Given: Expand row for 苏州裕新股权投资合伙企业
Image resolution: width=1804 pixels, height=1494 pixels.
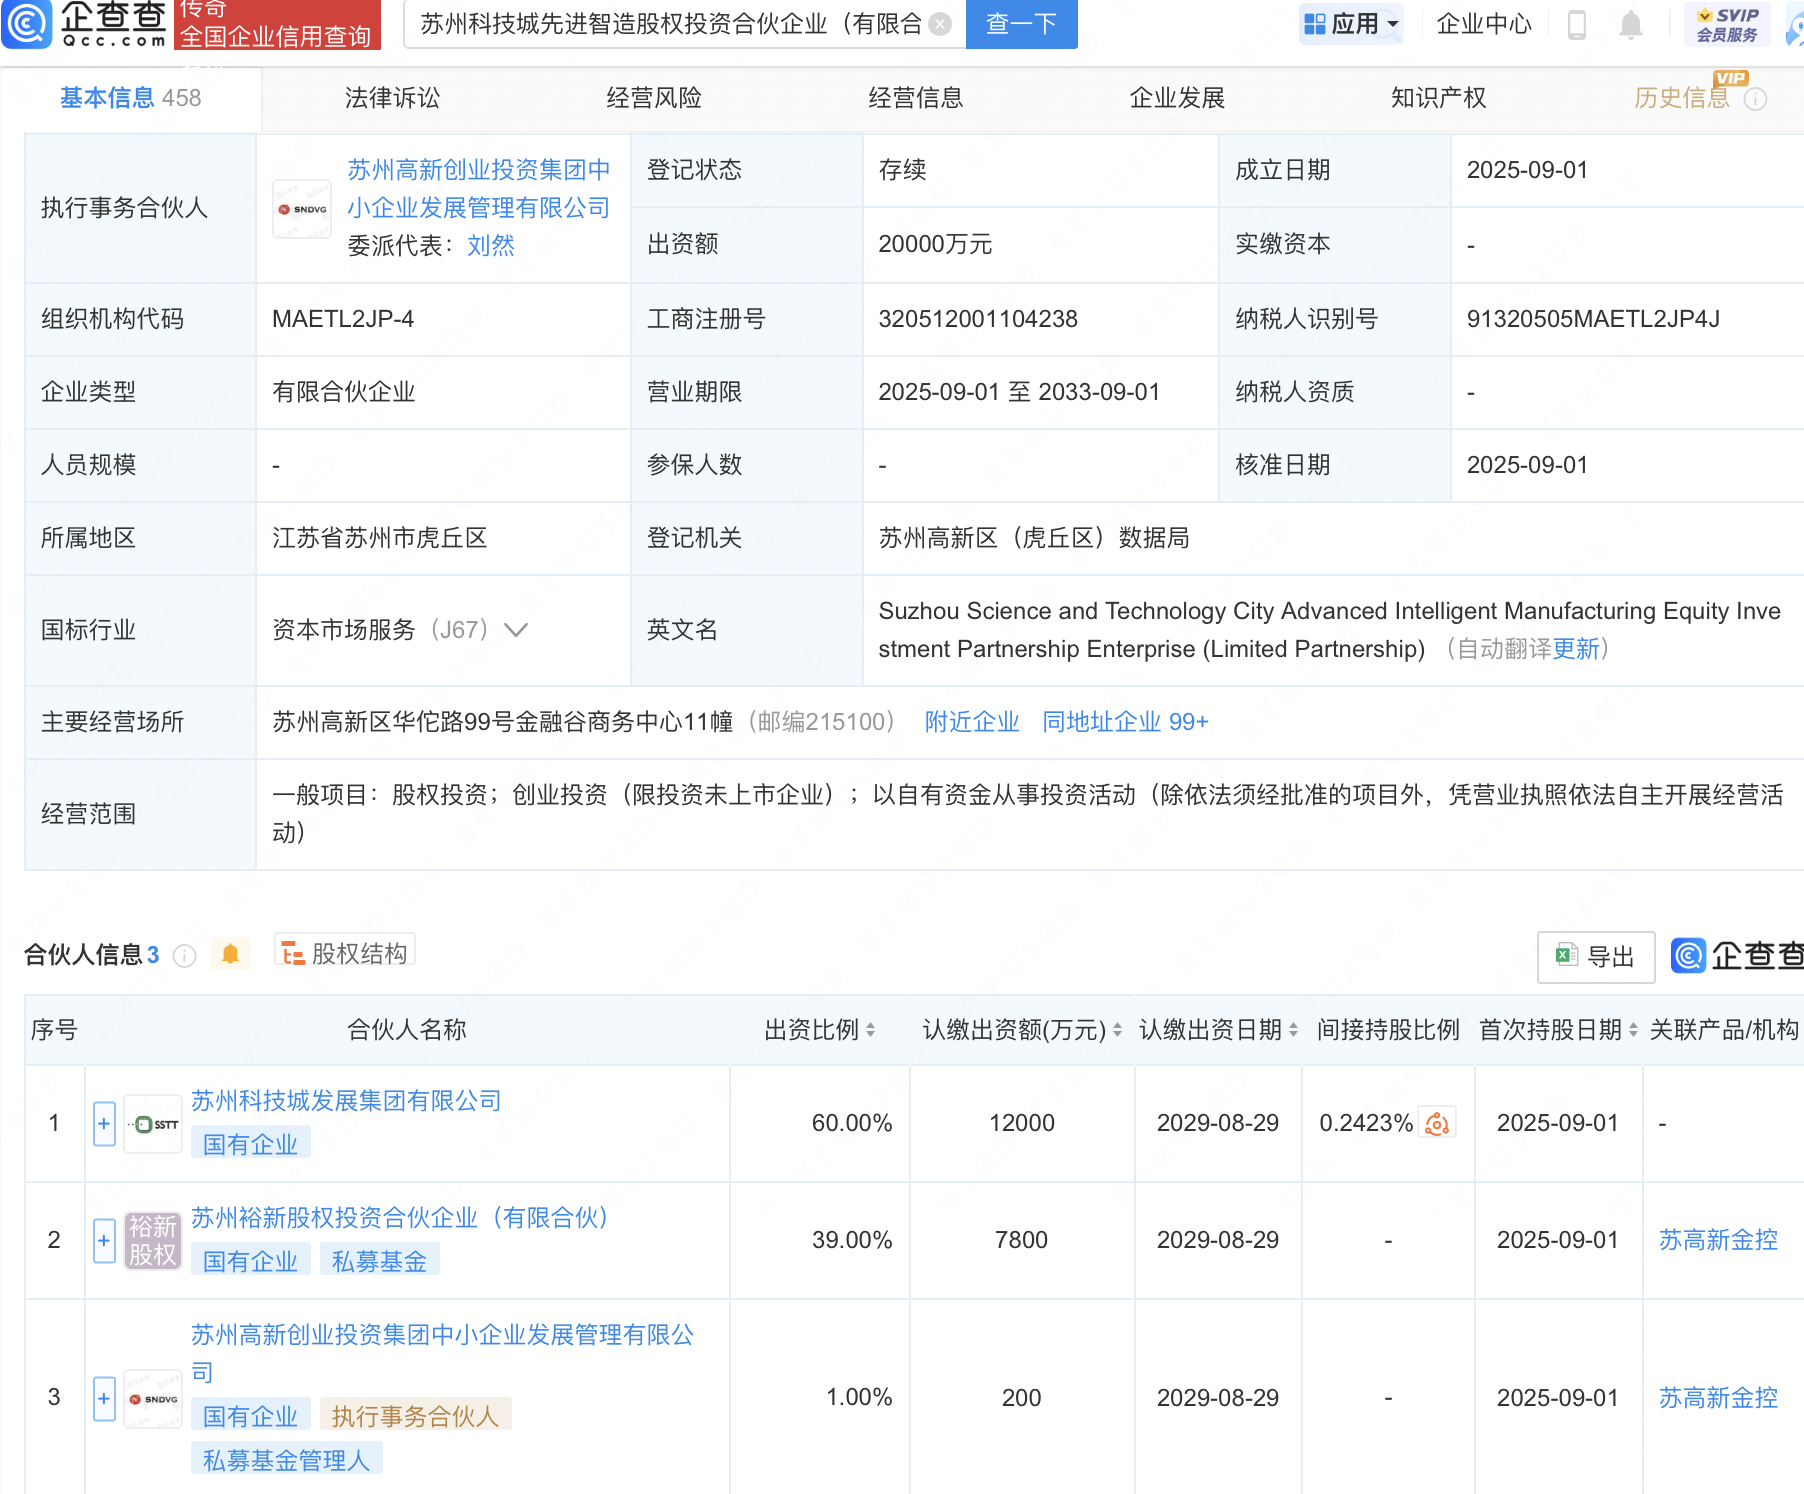Looking at the screenshot, I should click(x=104, y=1241).
